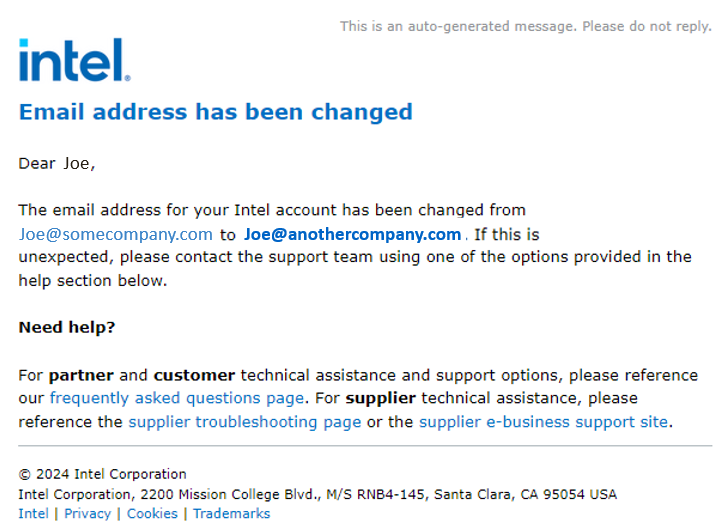The image size is (727, 523).
Task: Click the 'Need help?' heading
Action: tap(67, 328)
